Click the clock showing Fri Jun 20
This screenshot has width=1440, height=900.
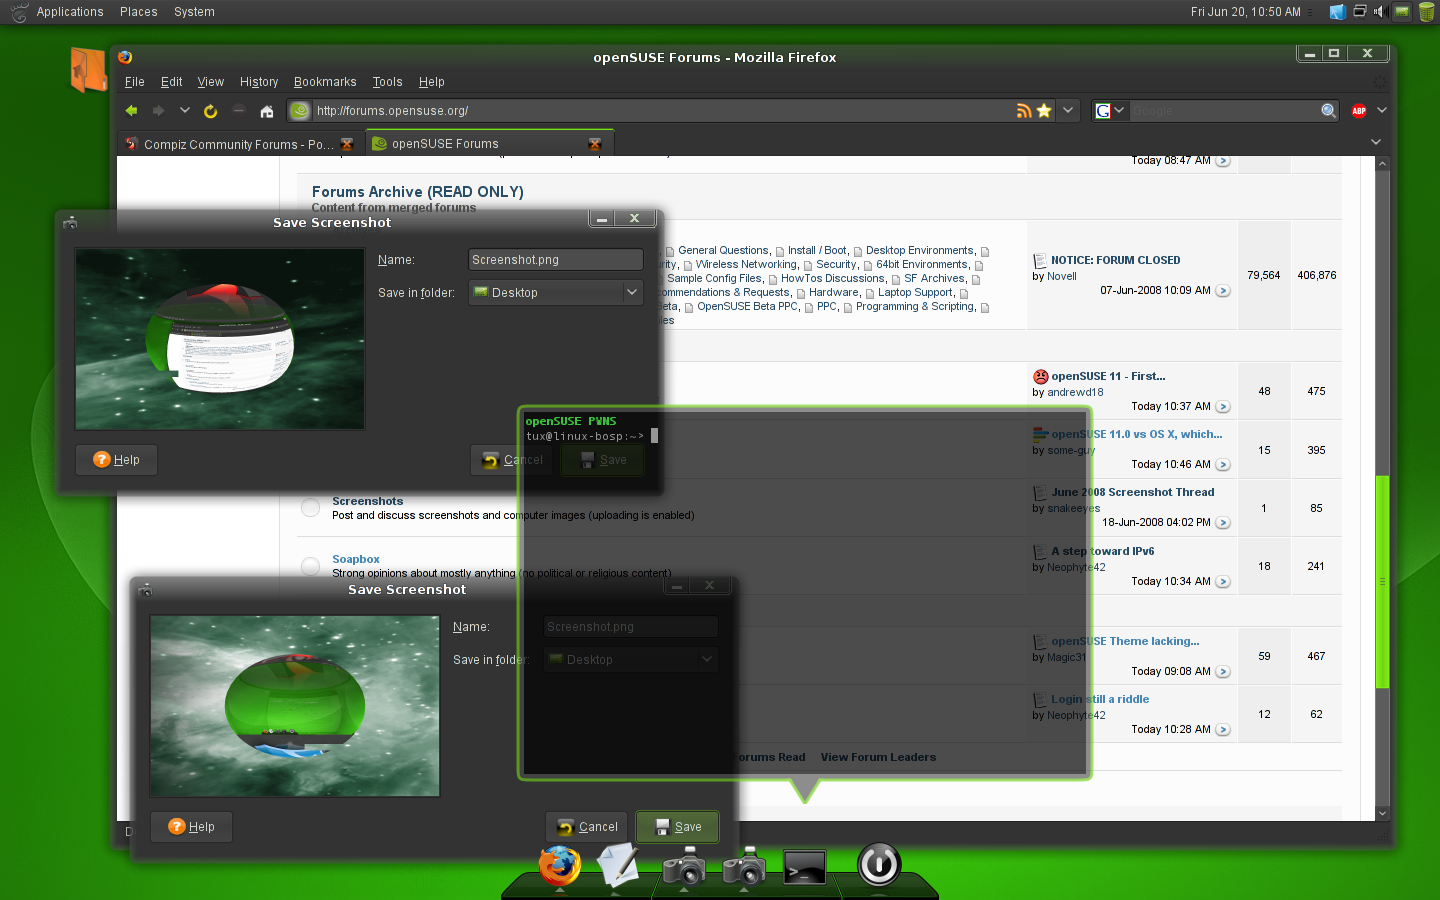tap(1246, 12)
